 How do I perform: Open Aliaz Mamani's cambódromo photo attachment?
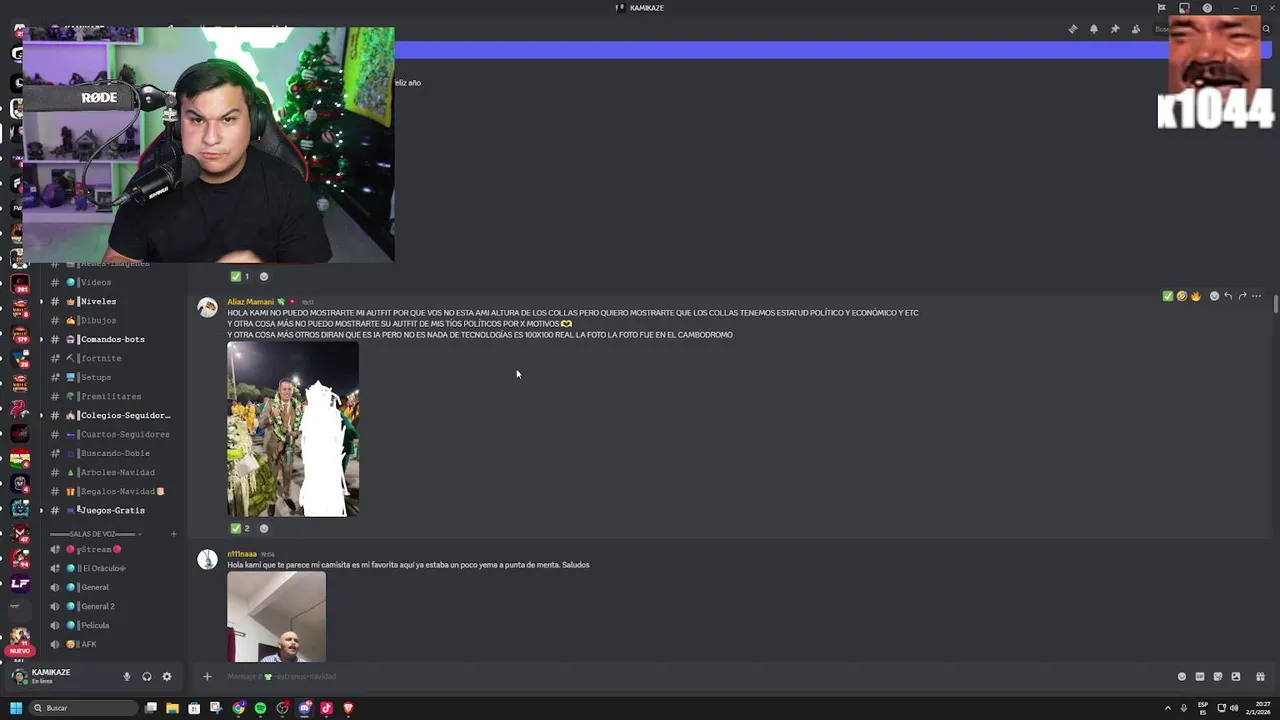(293, 429)
